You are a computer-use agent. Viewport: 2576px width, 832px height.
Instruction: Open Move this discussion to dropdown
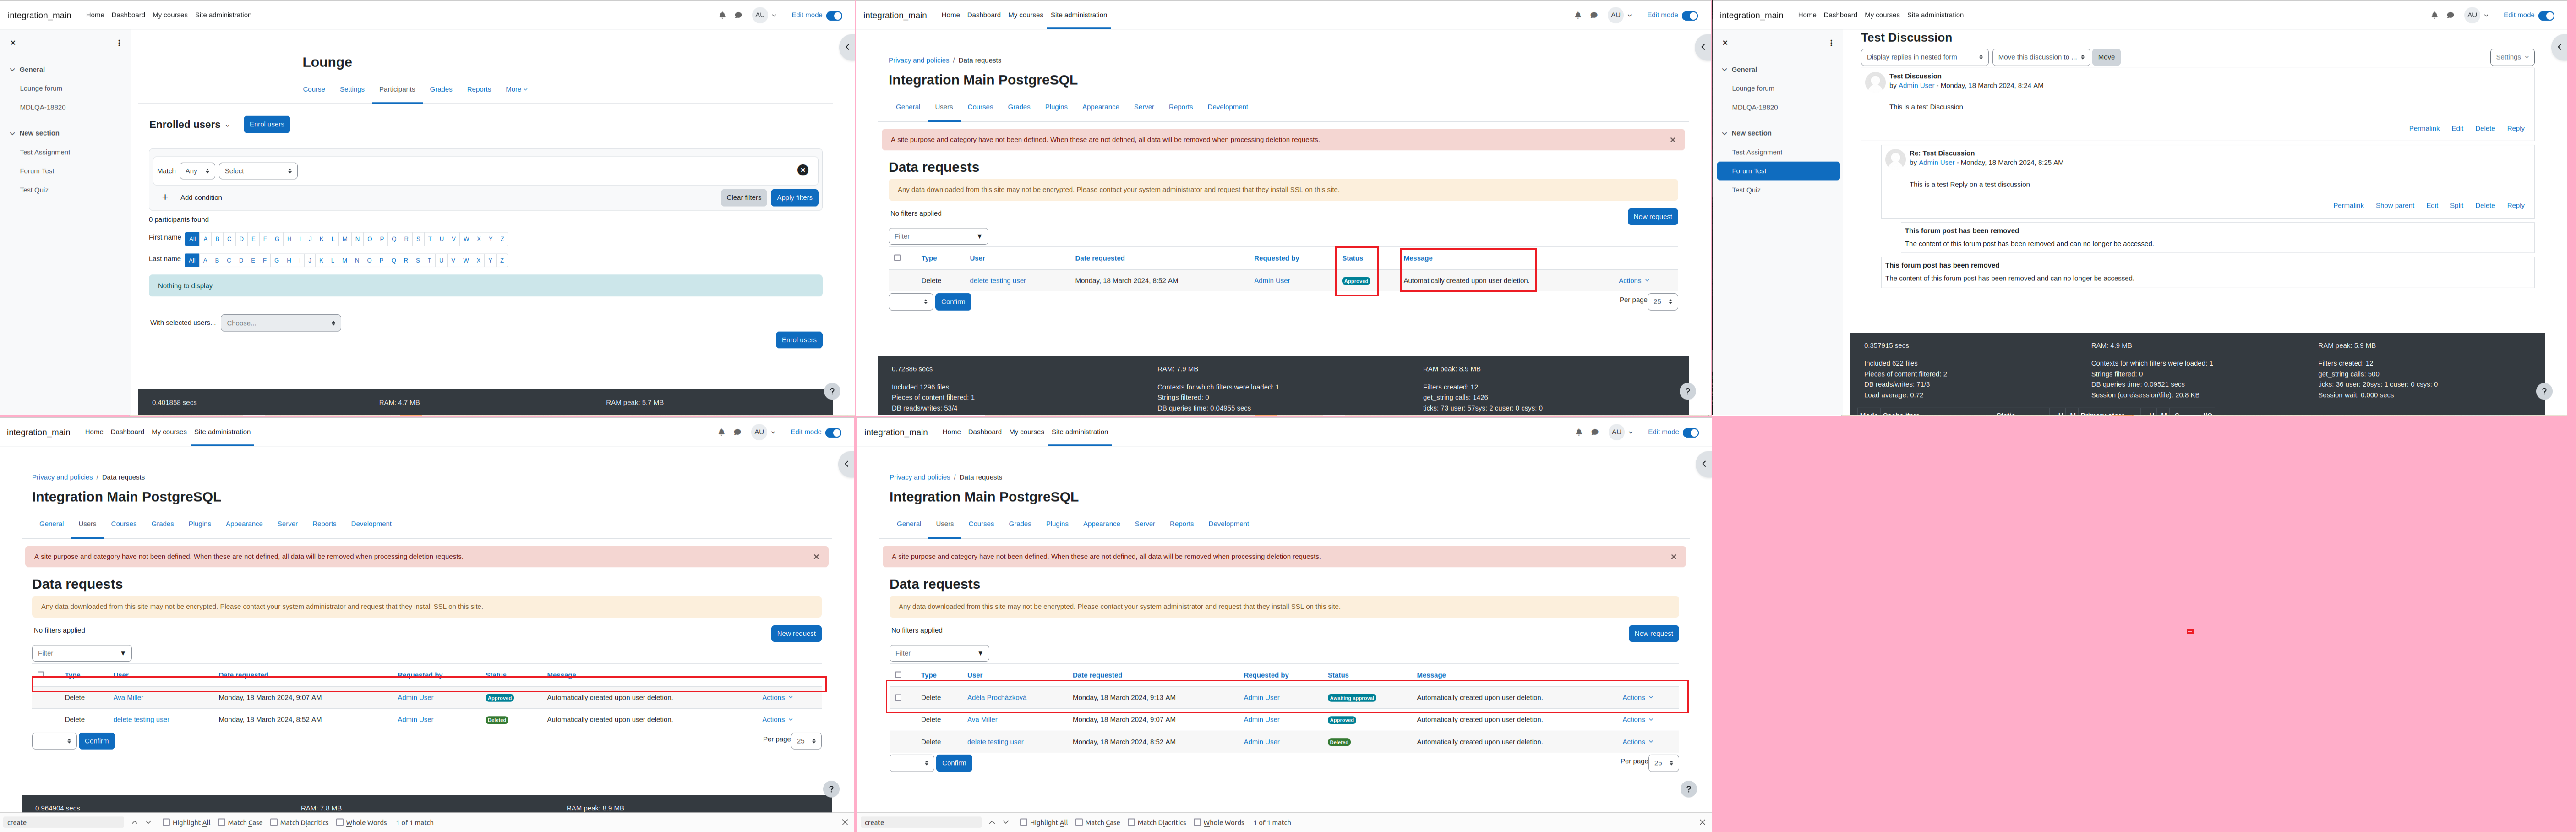pyautogui.click(x=2041, y=57)
